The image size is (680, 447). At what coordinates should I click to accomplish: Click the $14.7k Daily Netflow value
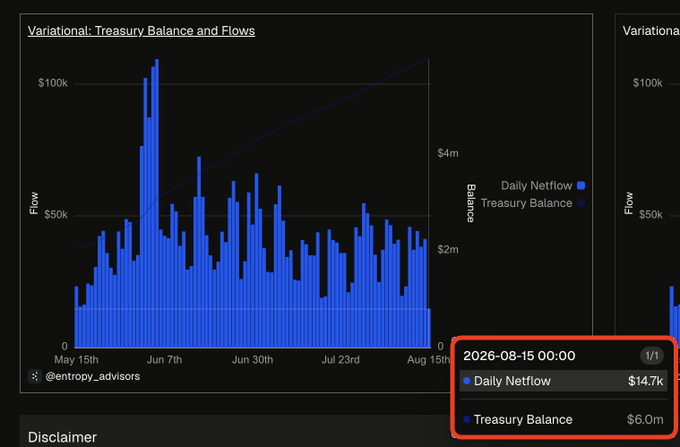645,381
